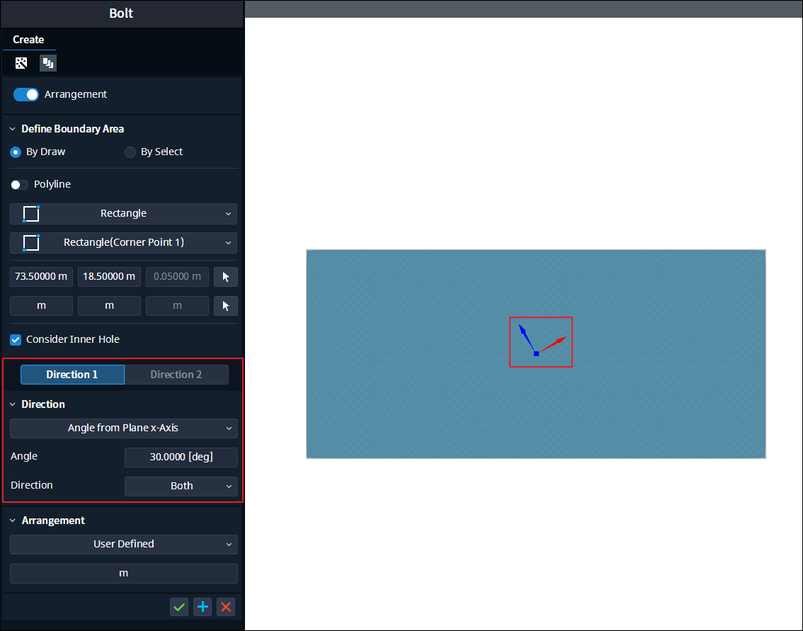
Task: Click the Angle 30.0000 [deg] field
Action: pos(181,457)
